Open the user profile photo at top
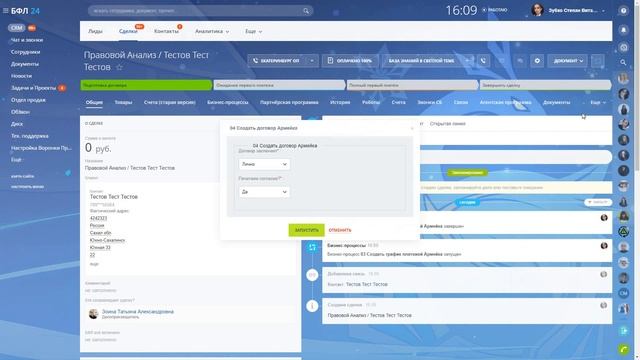 [x=537, y=10]
